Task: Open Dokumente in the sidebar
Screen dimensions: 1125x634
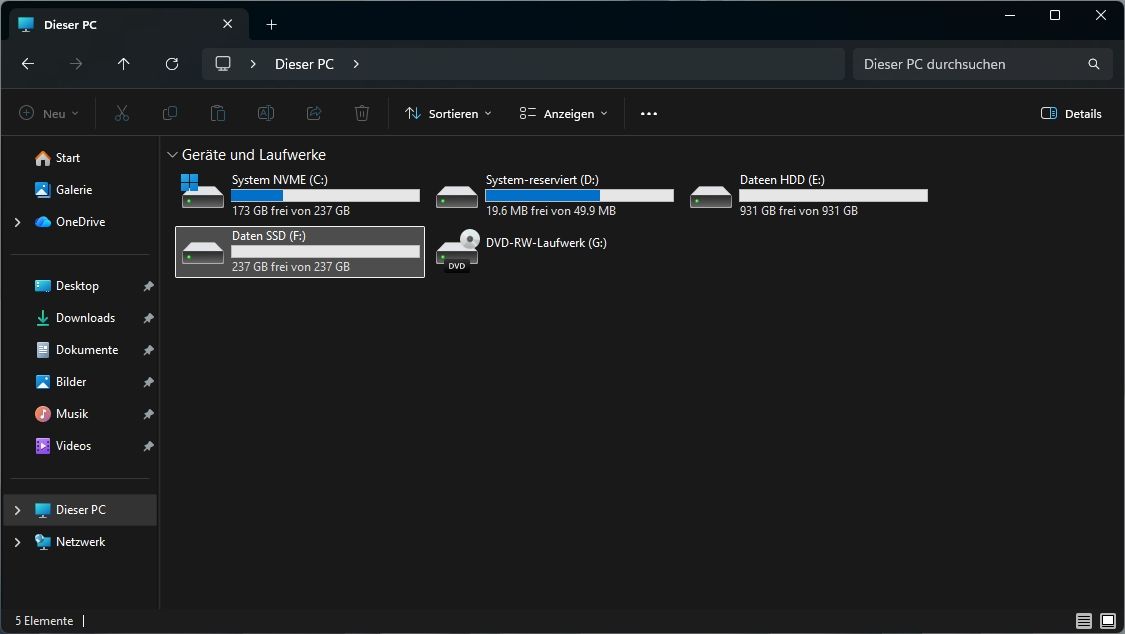Action: 87,350
